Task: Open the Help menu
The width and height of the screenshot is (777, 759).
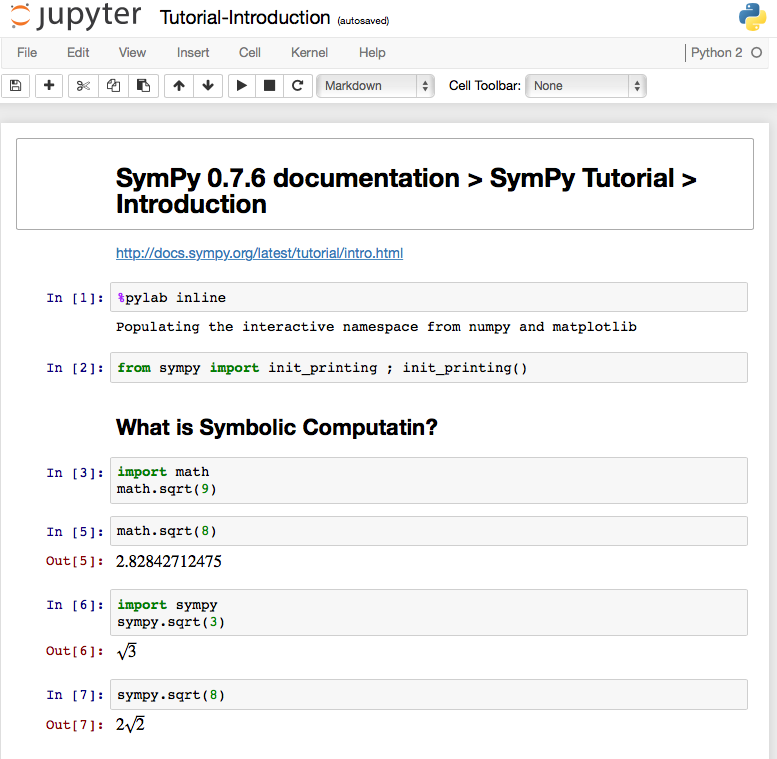Action: (372, 53)
